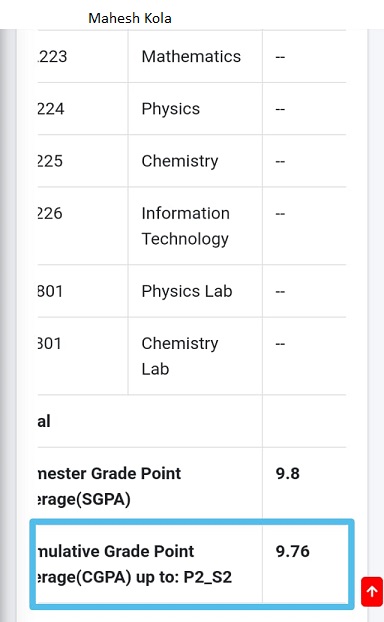Viewport: 384px width, 622px height.
Task: Click the Cumulative Grade Point Average label
Action: 135,564
